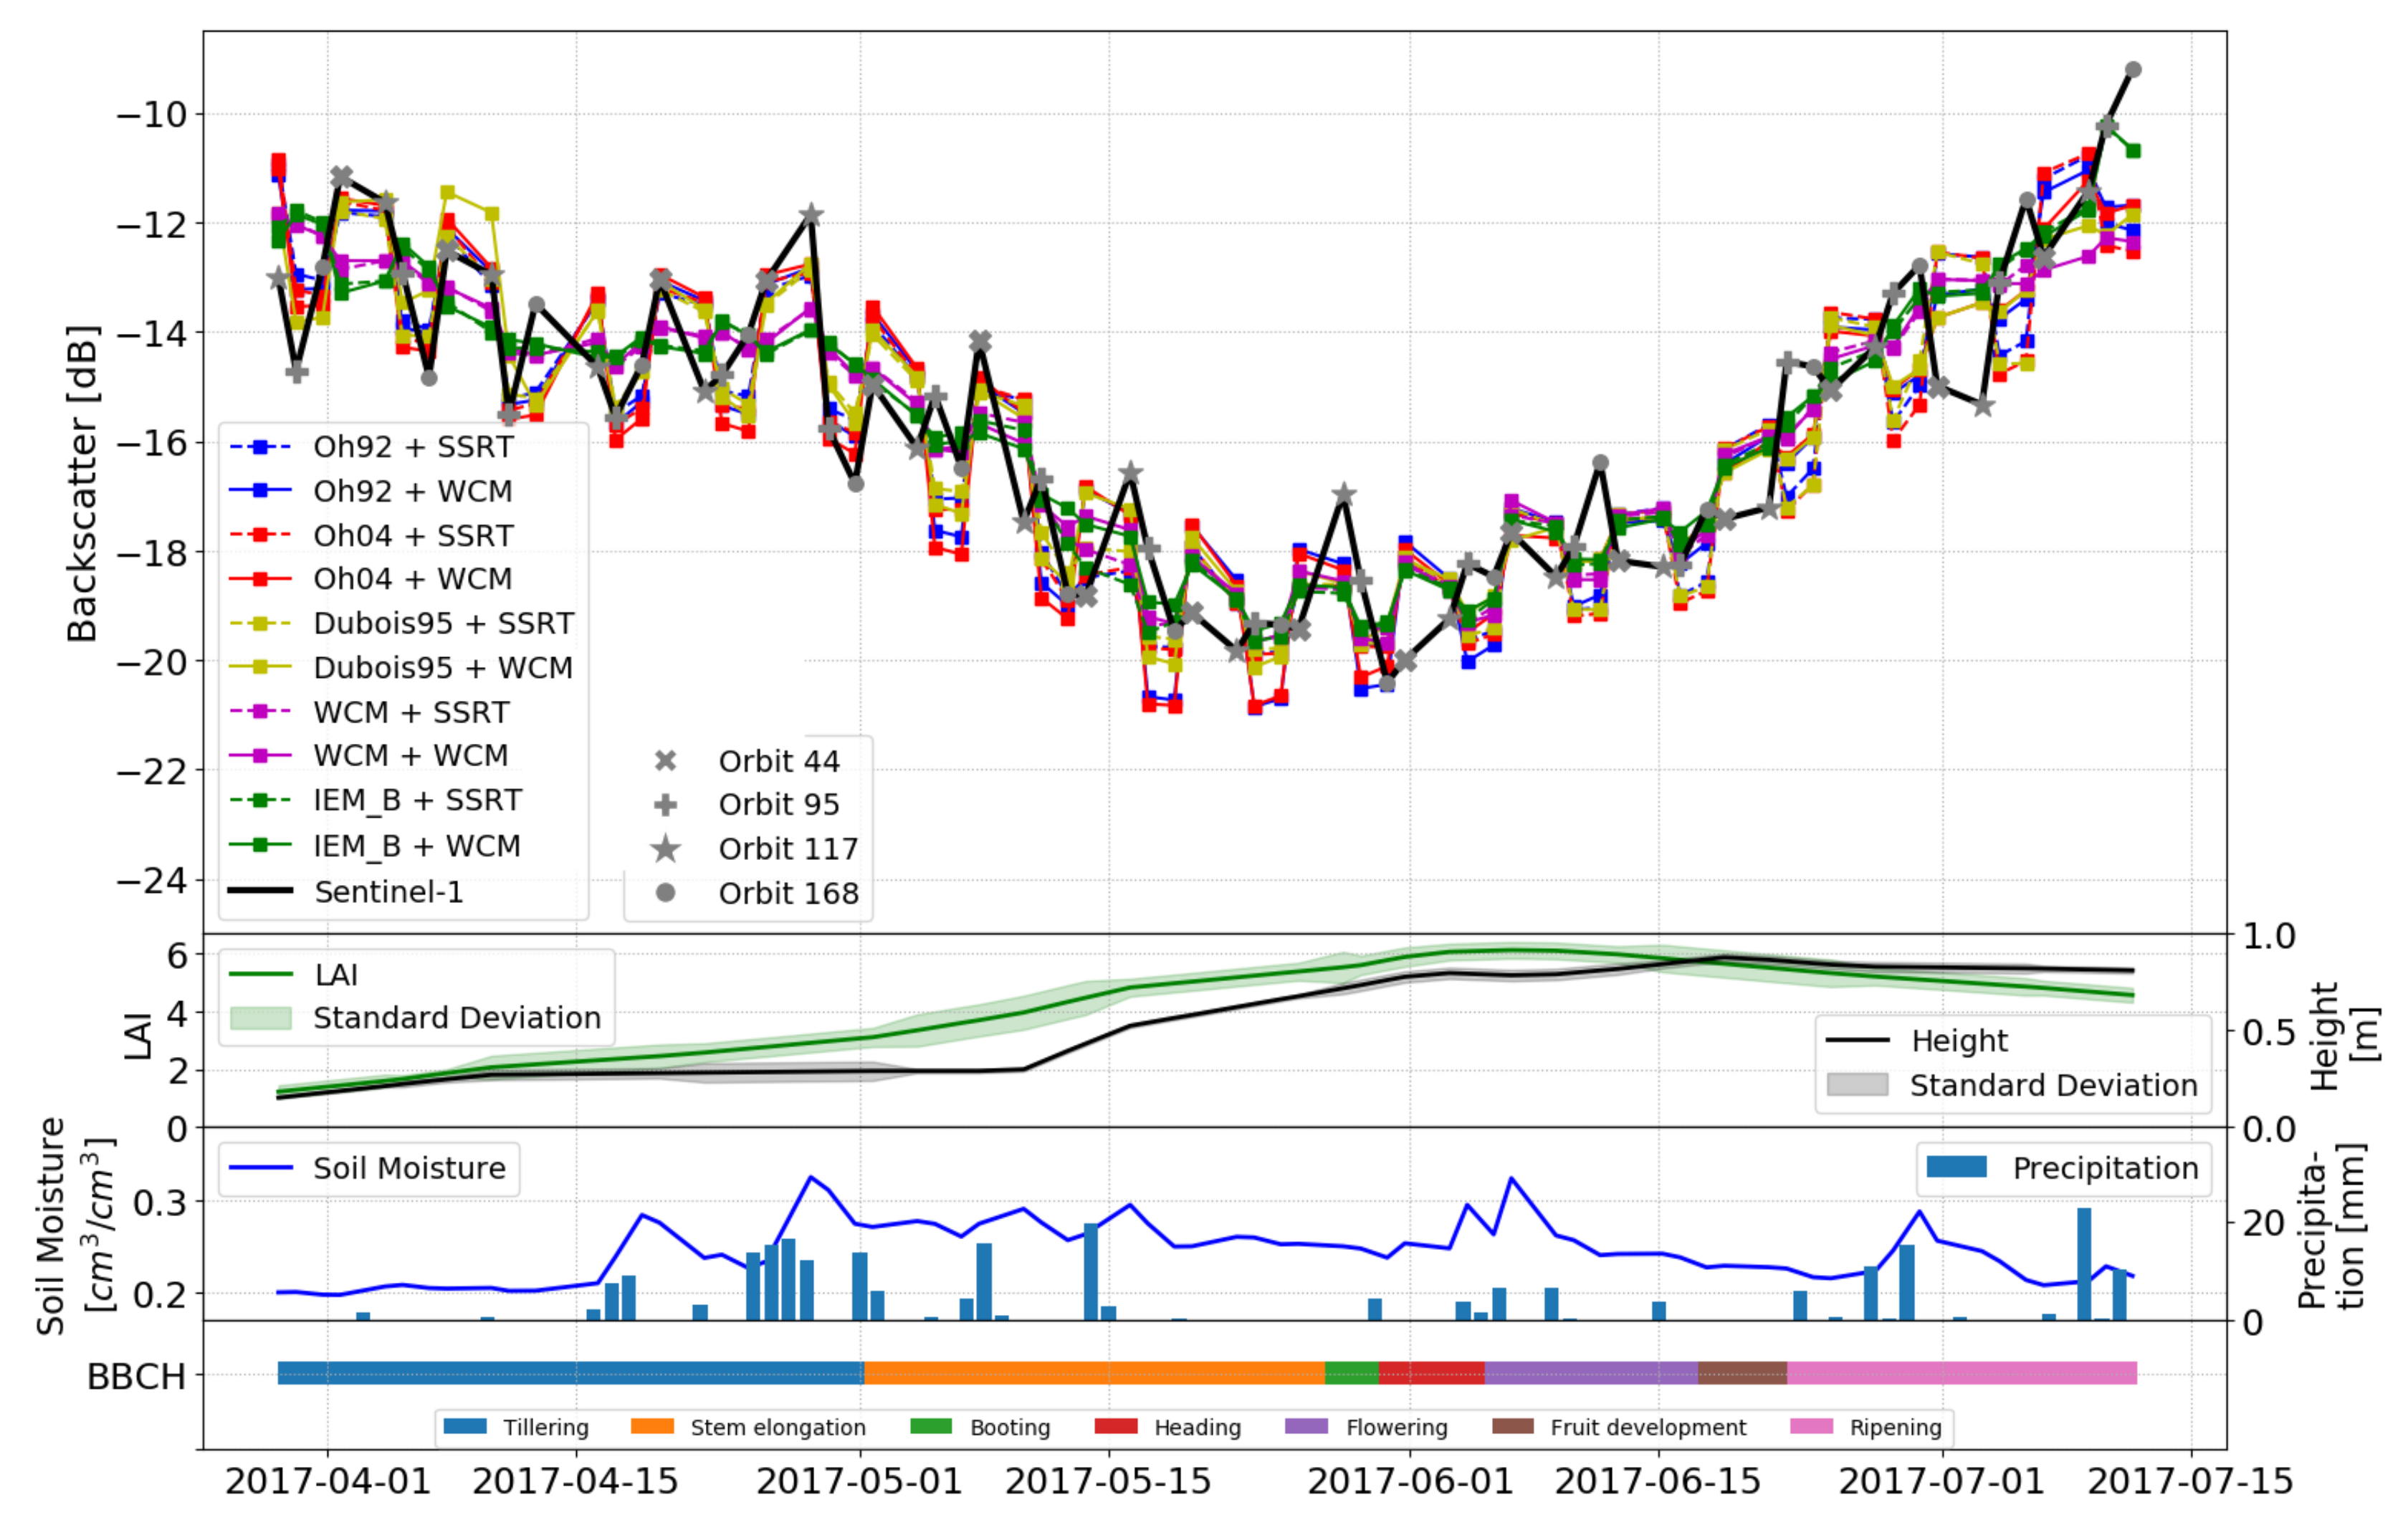
Task: Click the Height Standard Deviation gray swatch
Action: [1857, 1085]
